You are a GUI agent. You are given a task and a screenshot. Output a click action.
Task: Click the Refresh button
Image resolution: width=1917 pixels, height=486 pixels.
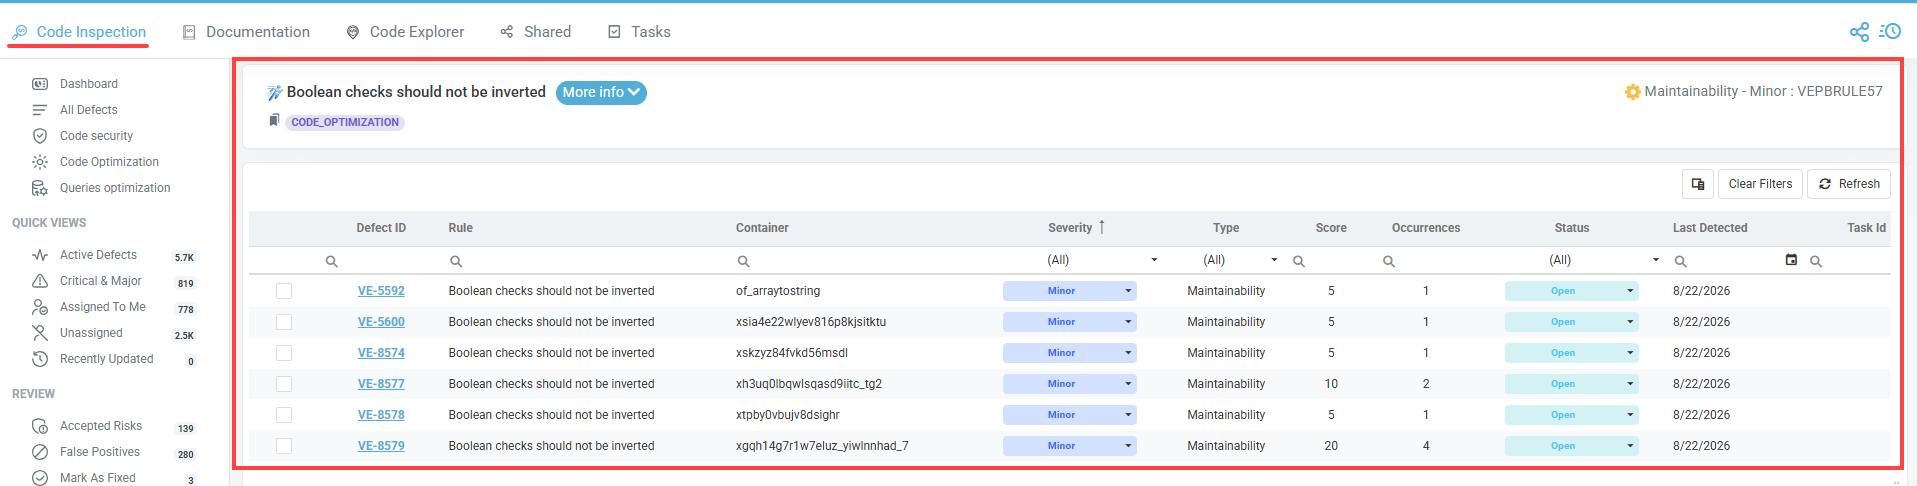1849,184
